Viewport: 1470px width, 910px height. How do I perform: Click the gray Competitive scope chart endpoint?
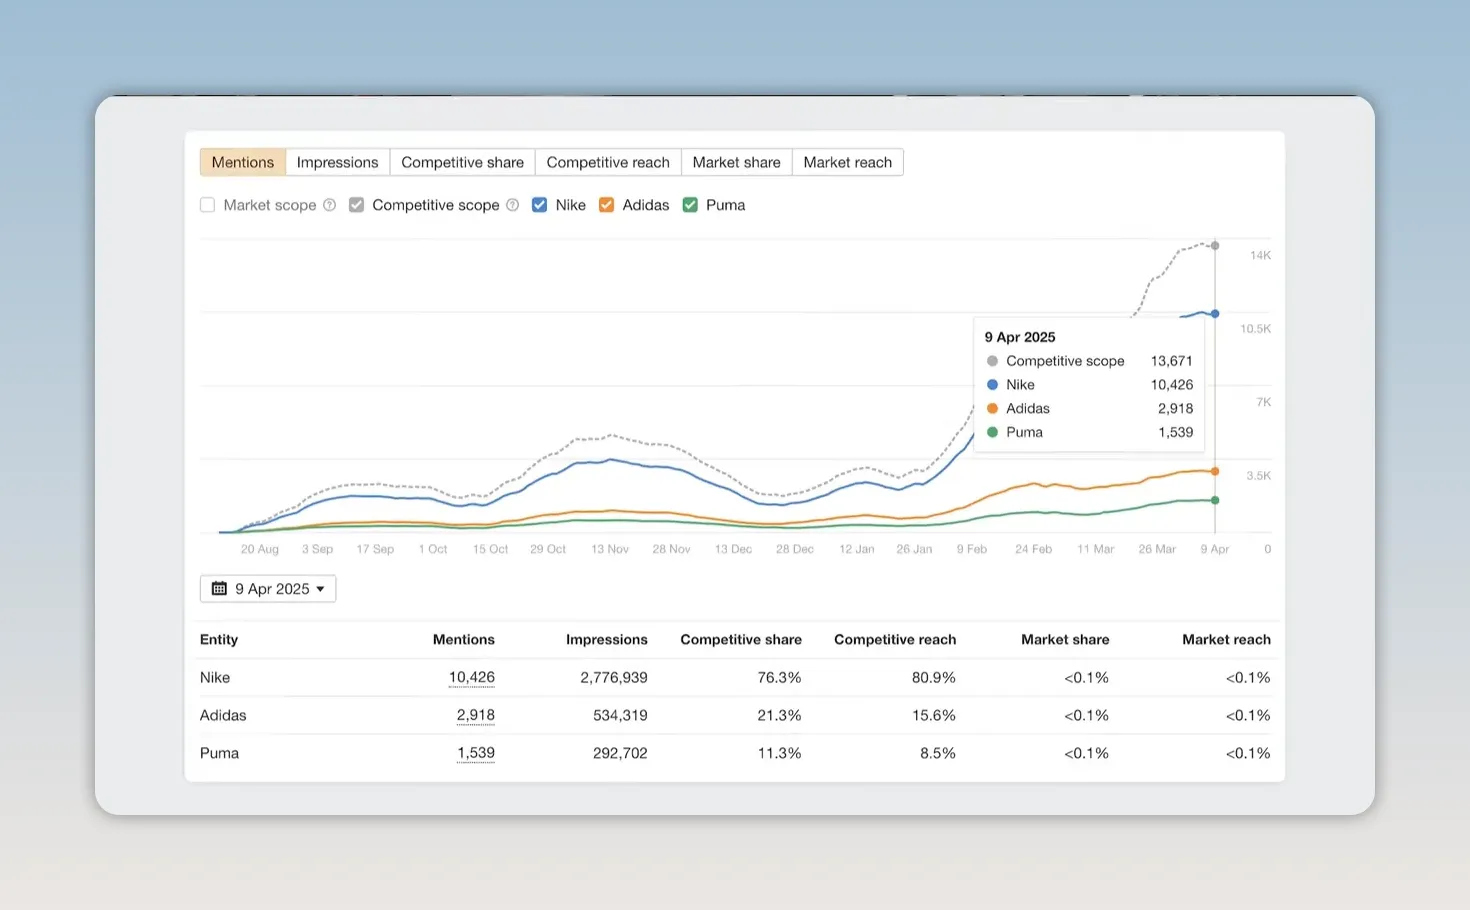pyautogui.click(x=1215, y=245)
